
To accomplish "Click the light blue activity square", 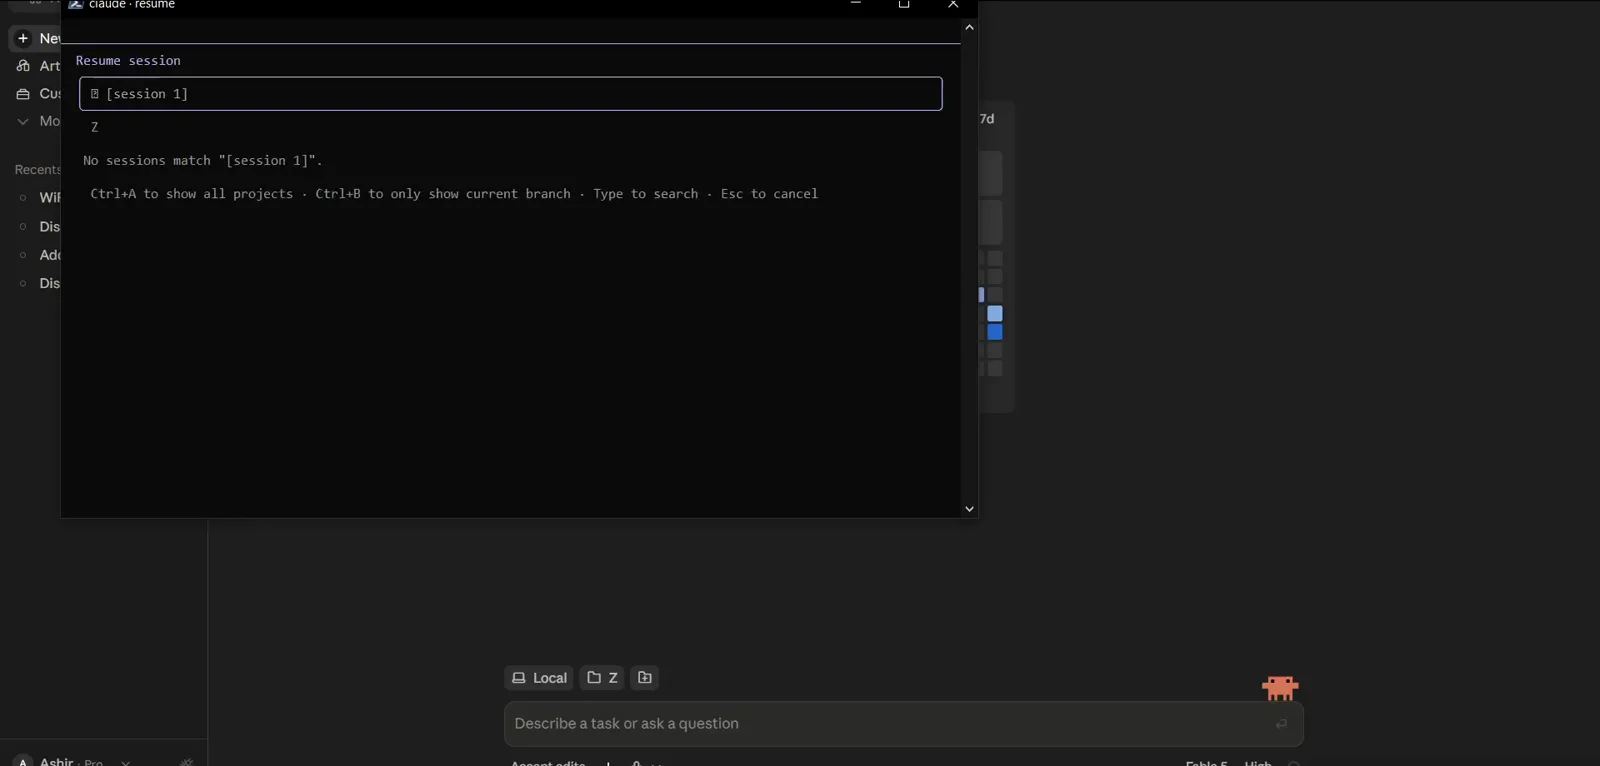I will (x=995, y=314).
